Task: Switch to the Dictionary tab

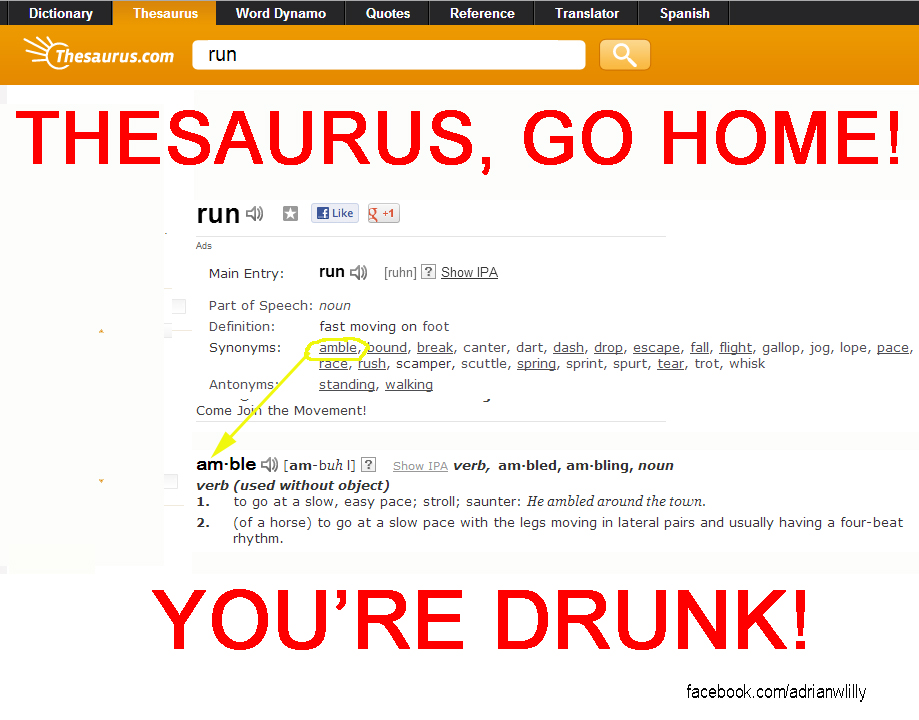Action: point(59,13)
